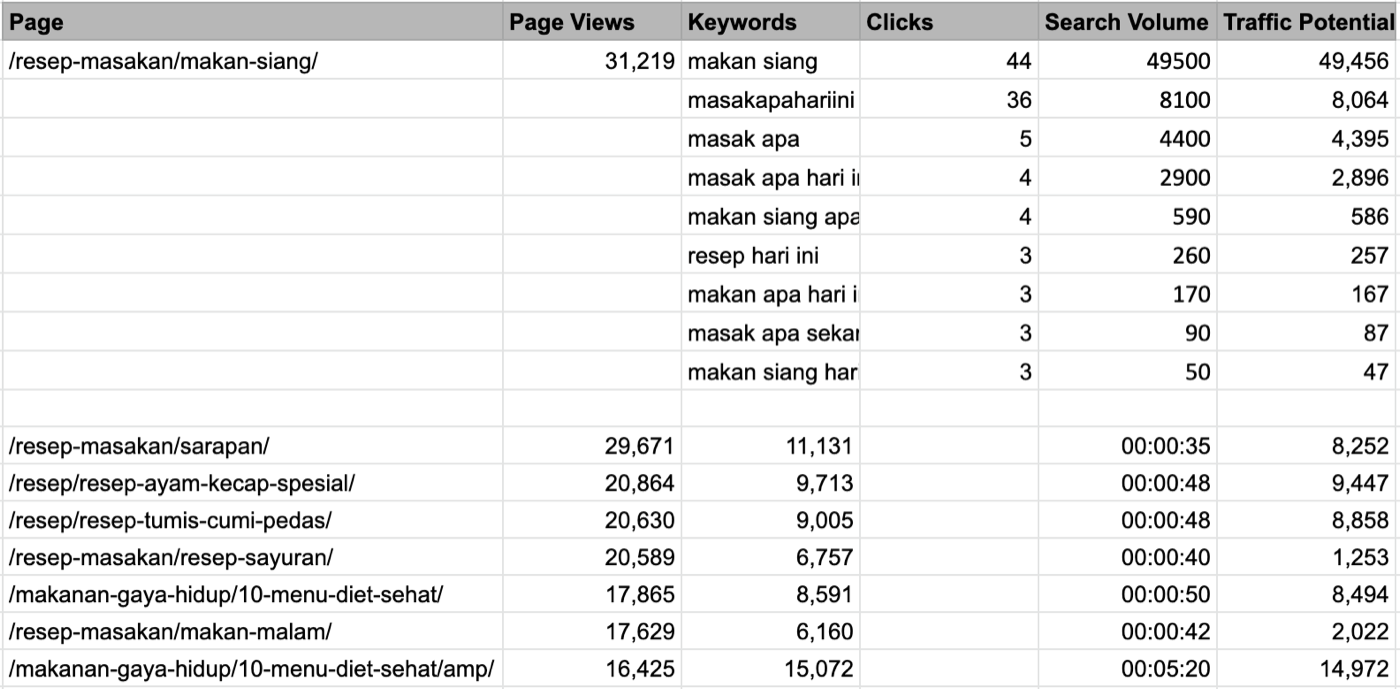Select the 'masak apa sekar' keyword cell
The height and width of the screenshot is (689, 1400).
coord(770,333)
